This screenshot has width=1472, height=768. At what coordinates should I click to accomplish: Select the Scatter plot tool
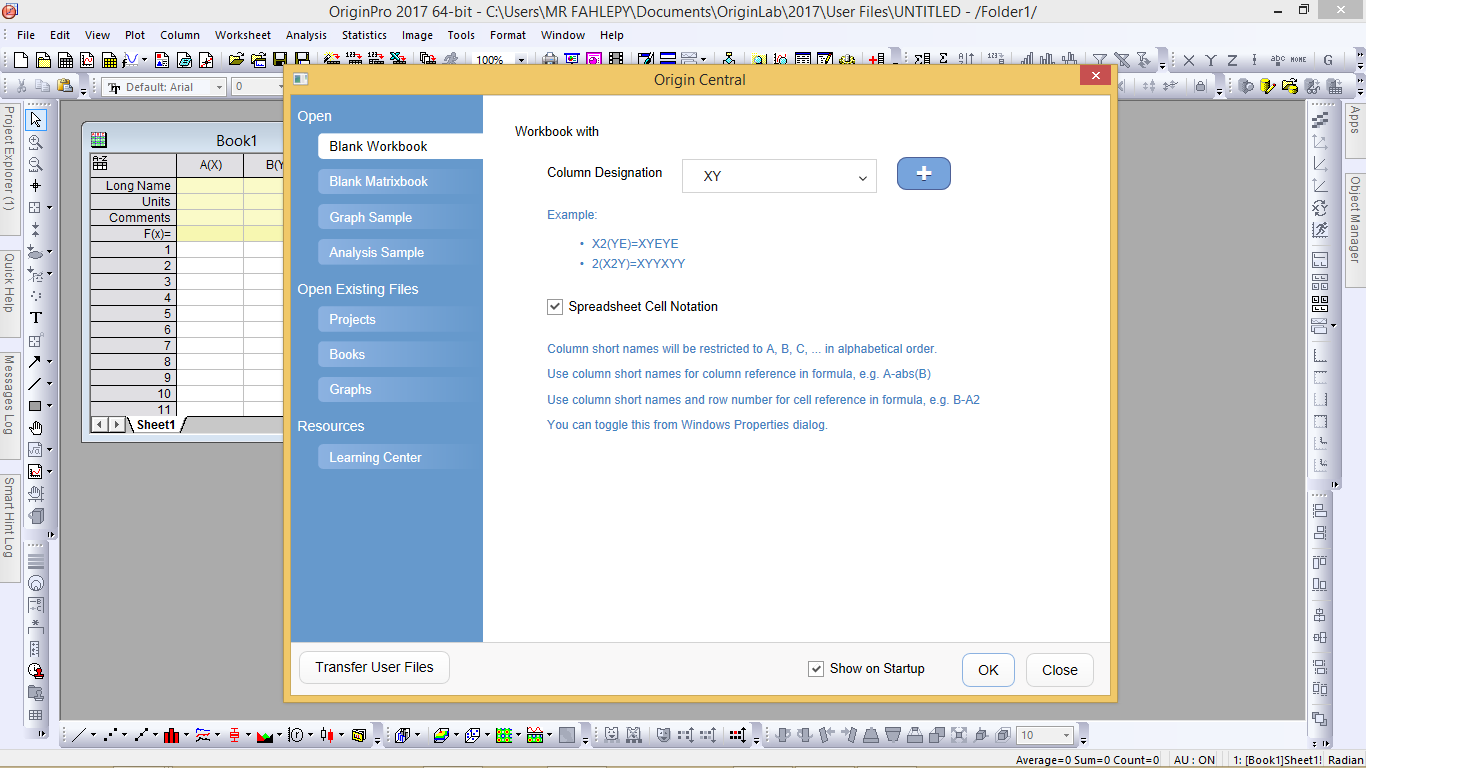(110, 735)
